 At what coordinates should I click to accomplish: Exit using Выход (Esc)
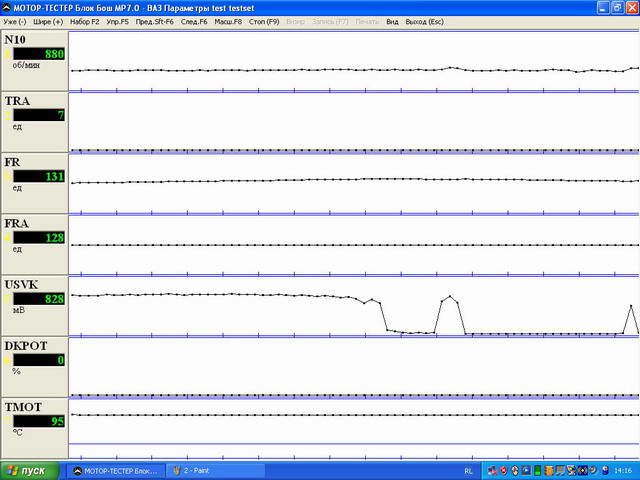click(x=424, y=22)
